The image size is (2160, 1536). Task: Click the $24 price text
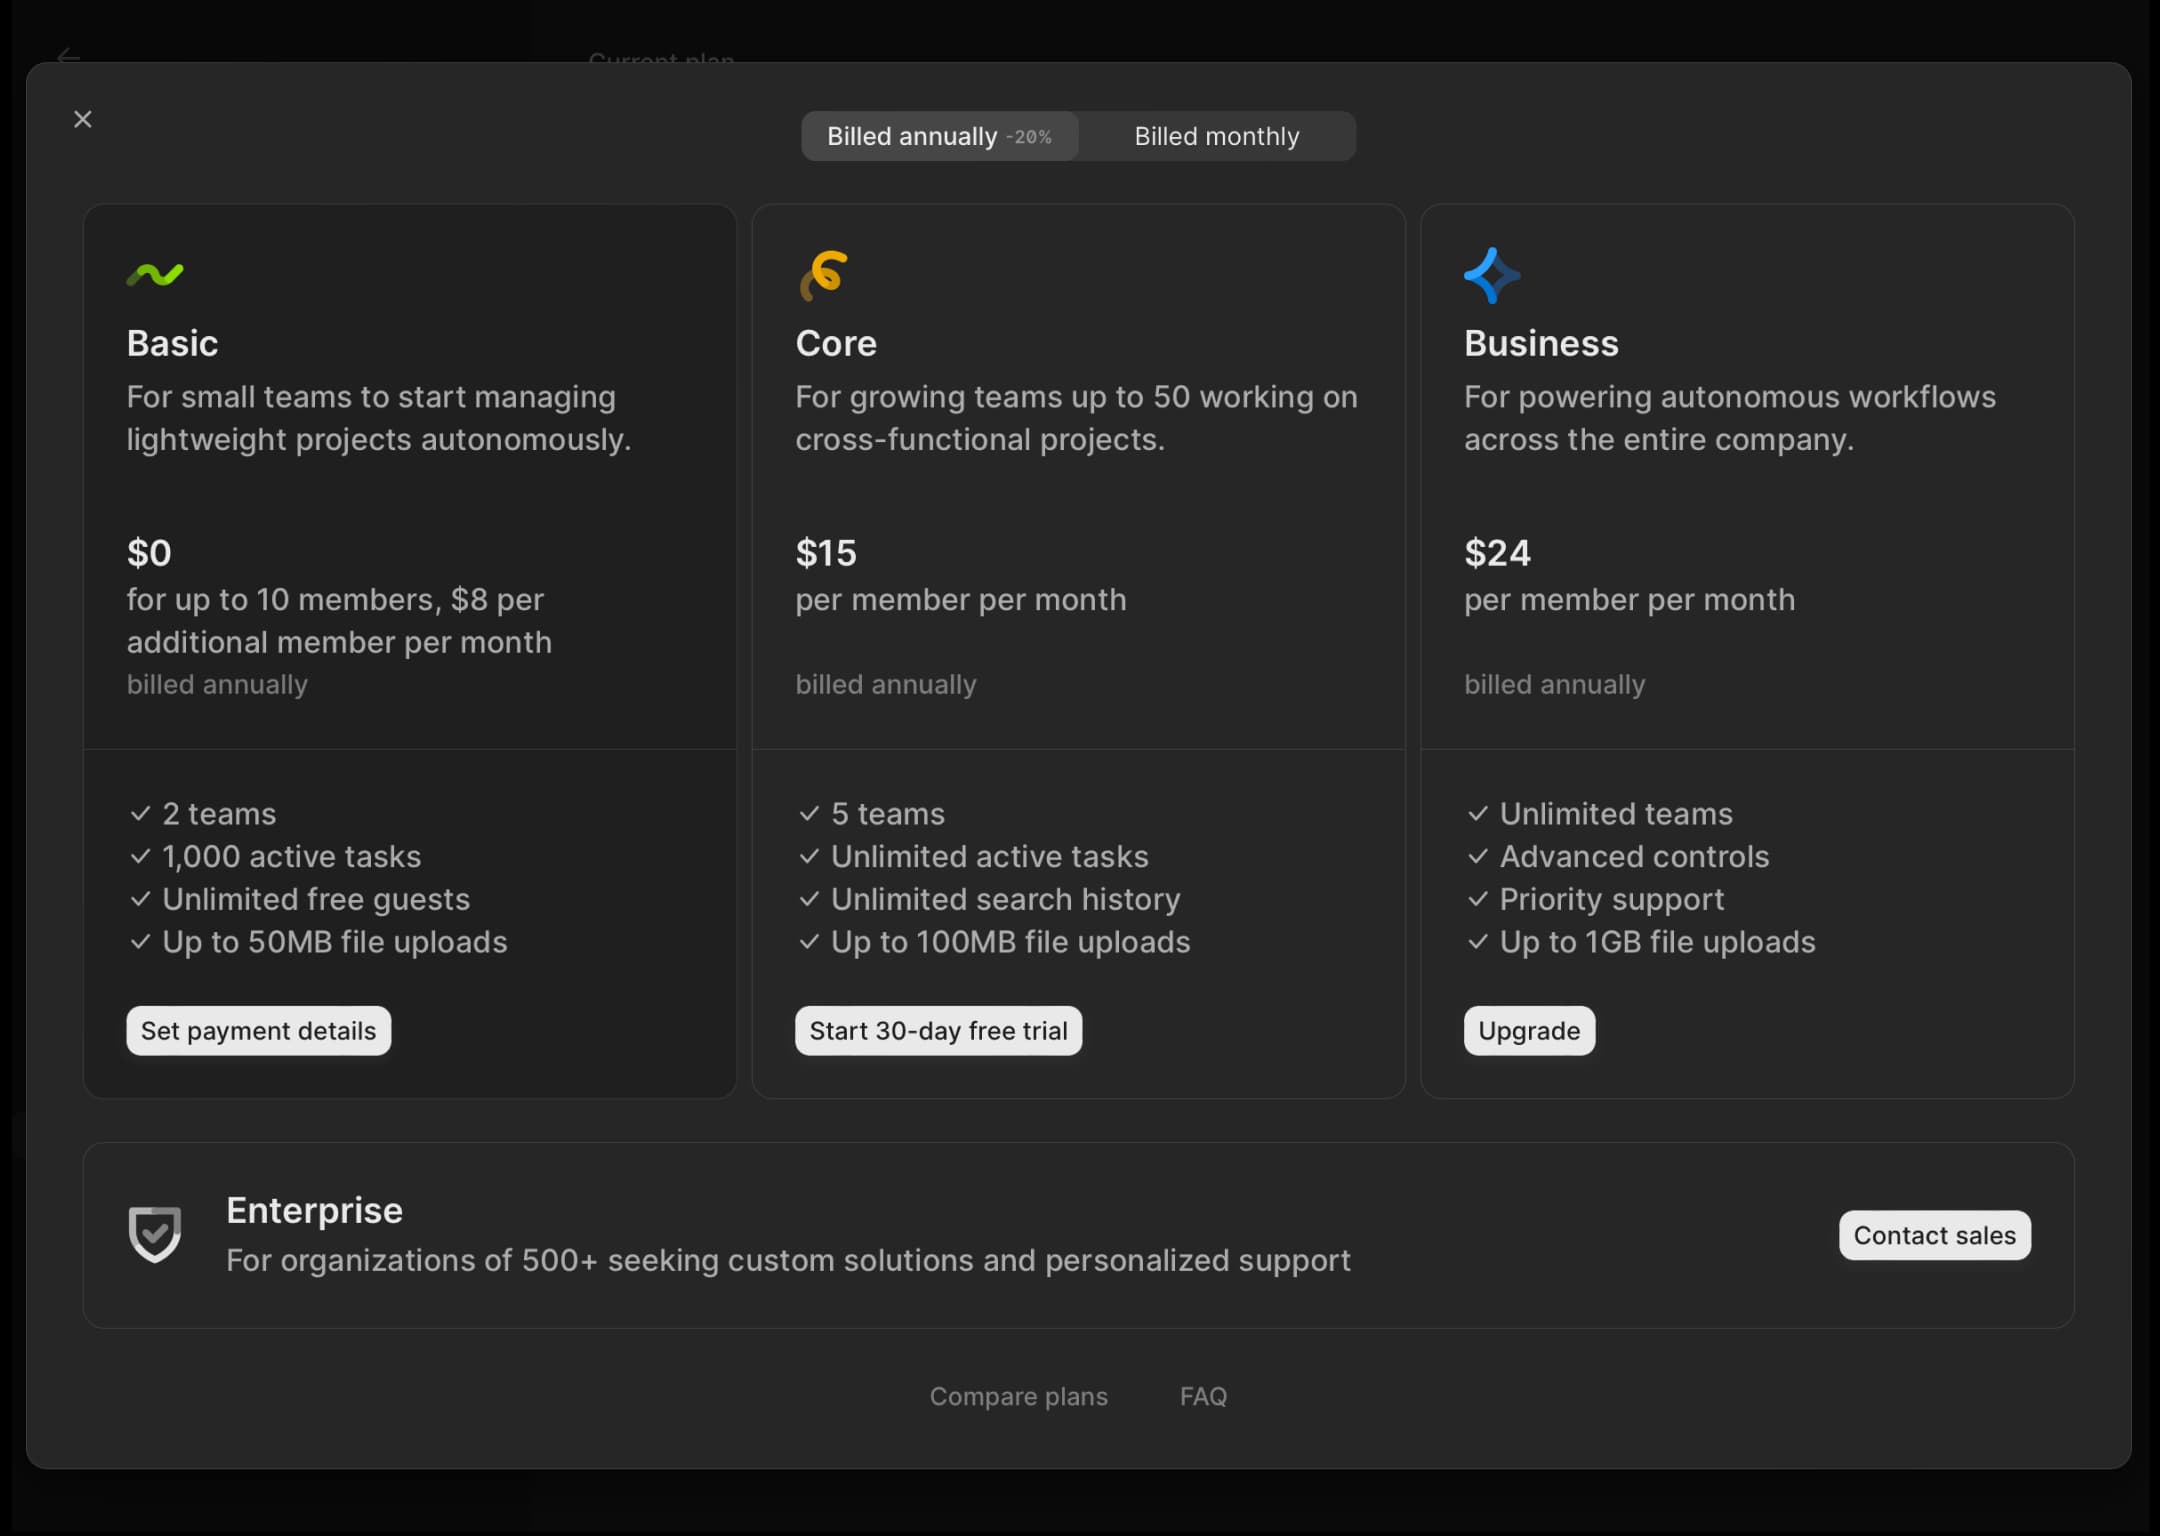tap(1497, 552)
